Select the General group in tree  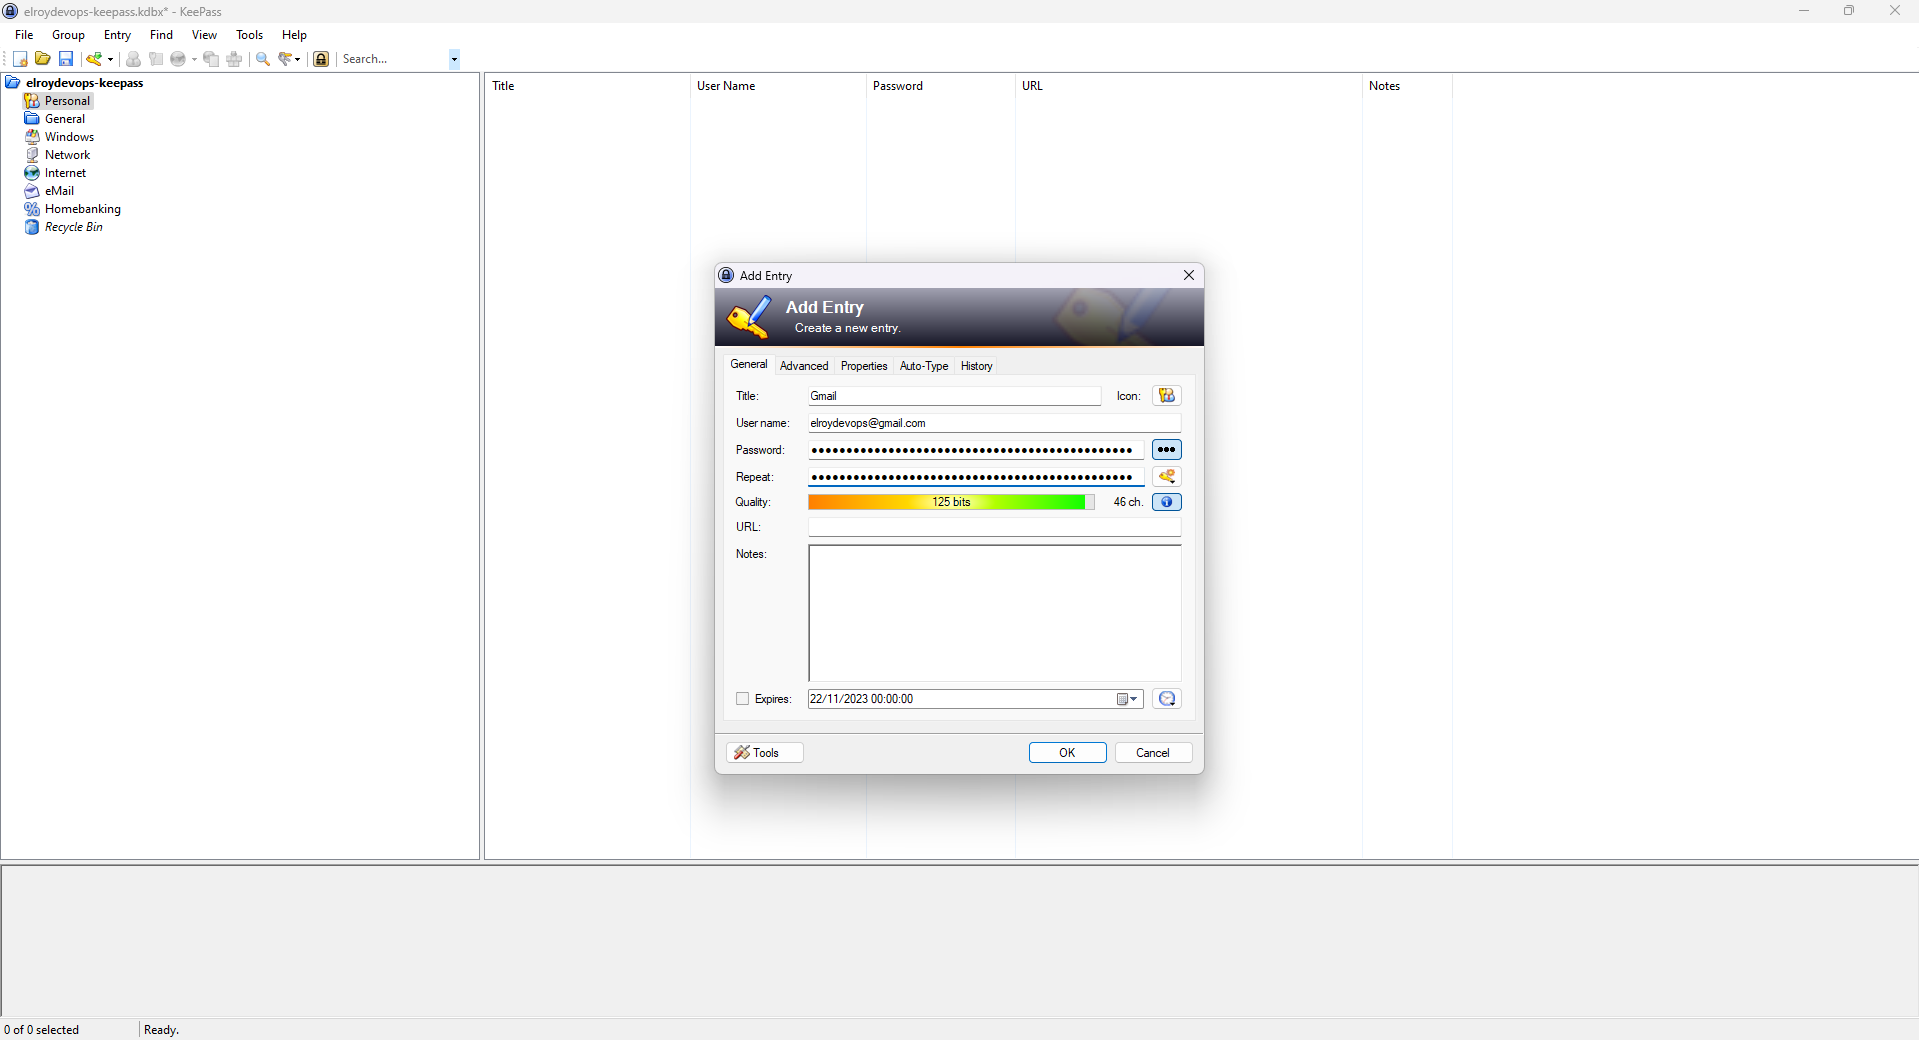(65, 119)
